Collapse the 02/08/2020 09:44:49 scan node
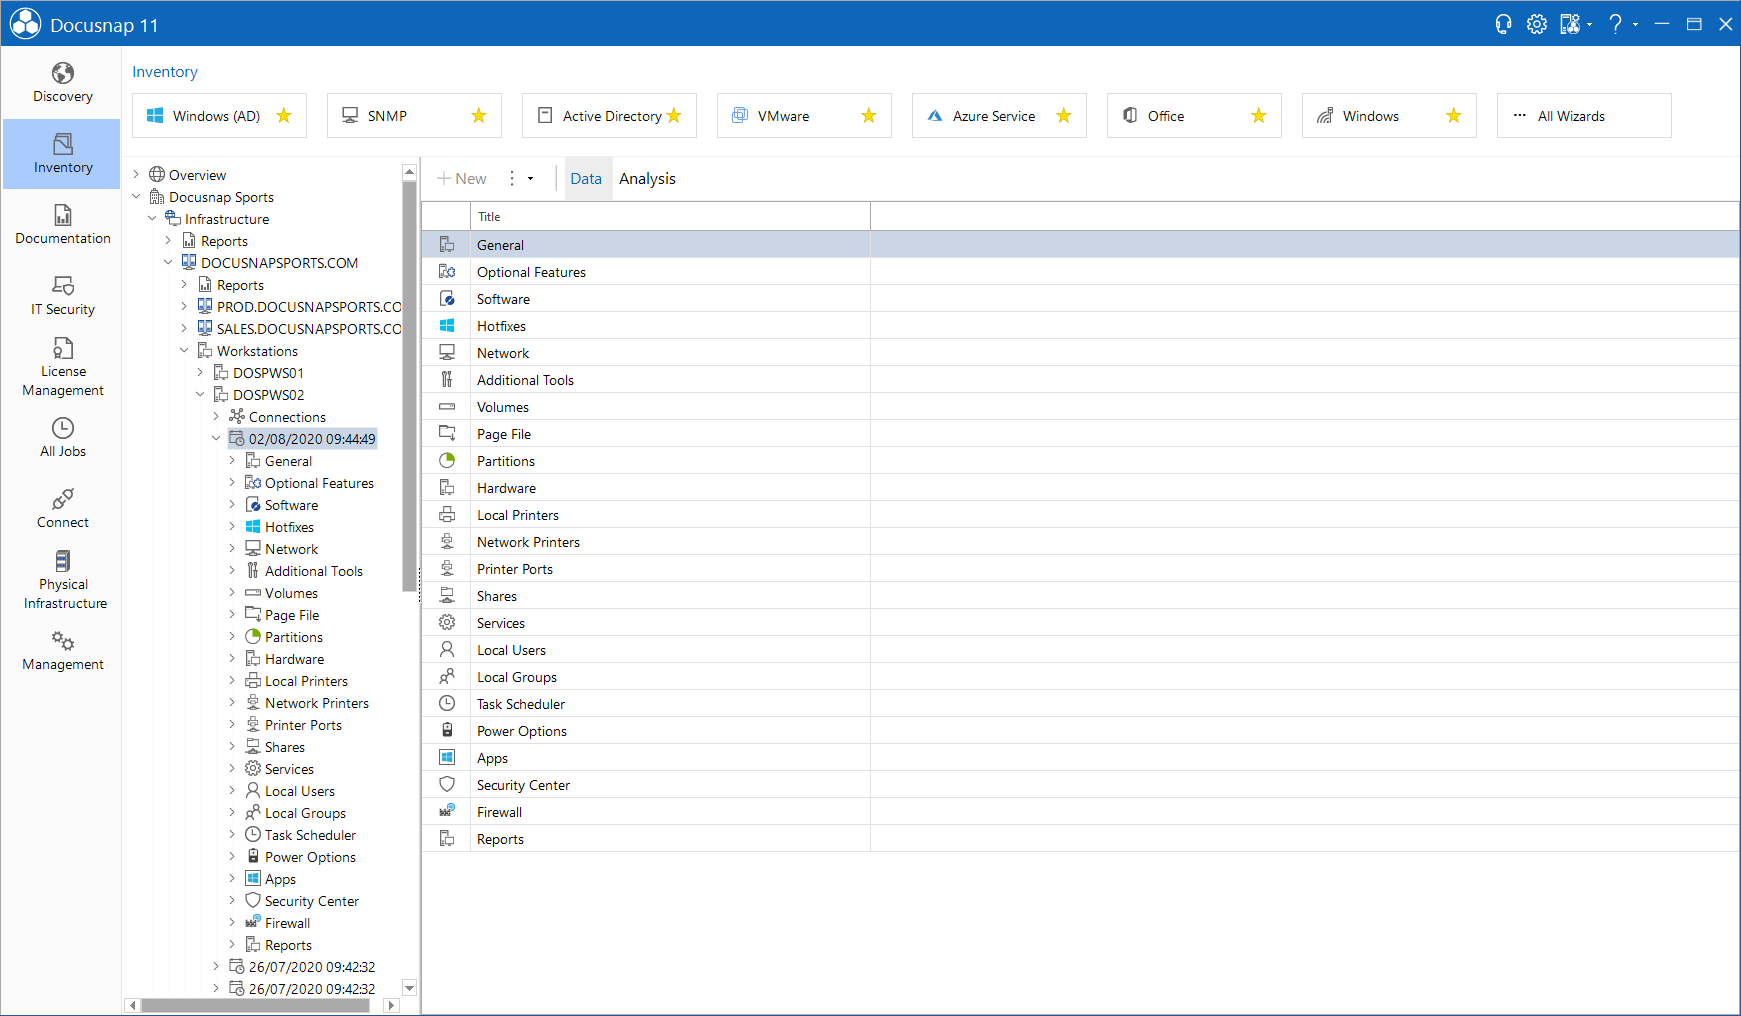Viewport: 1741px width, 1016px height. point(216,439)
